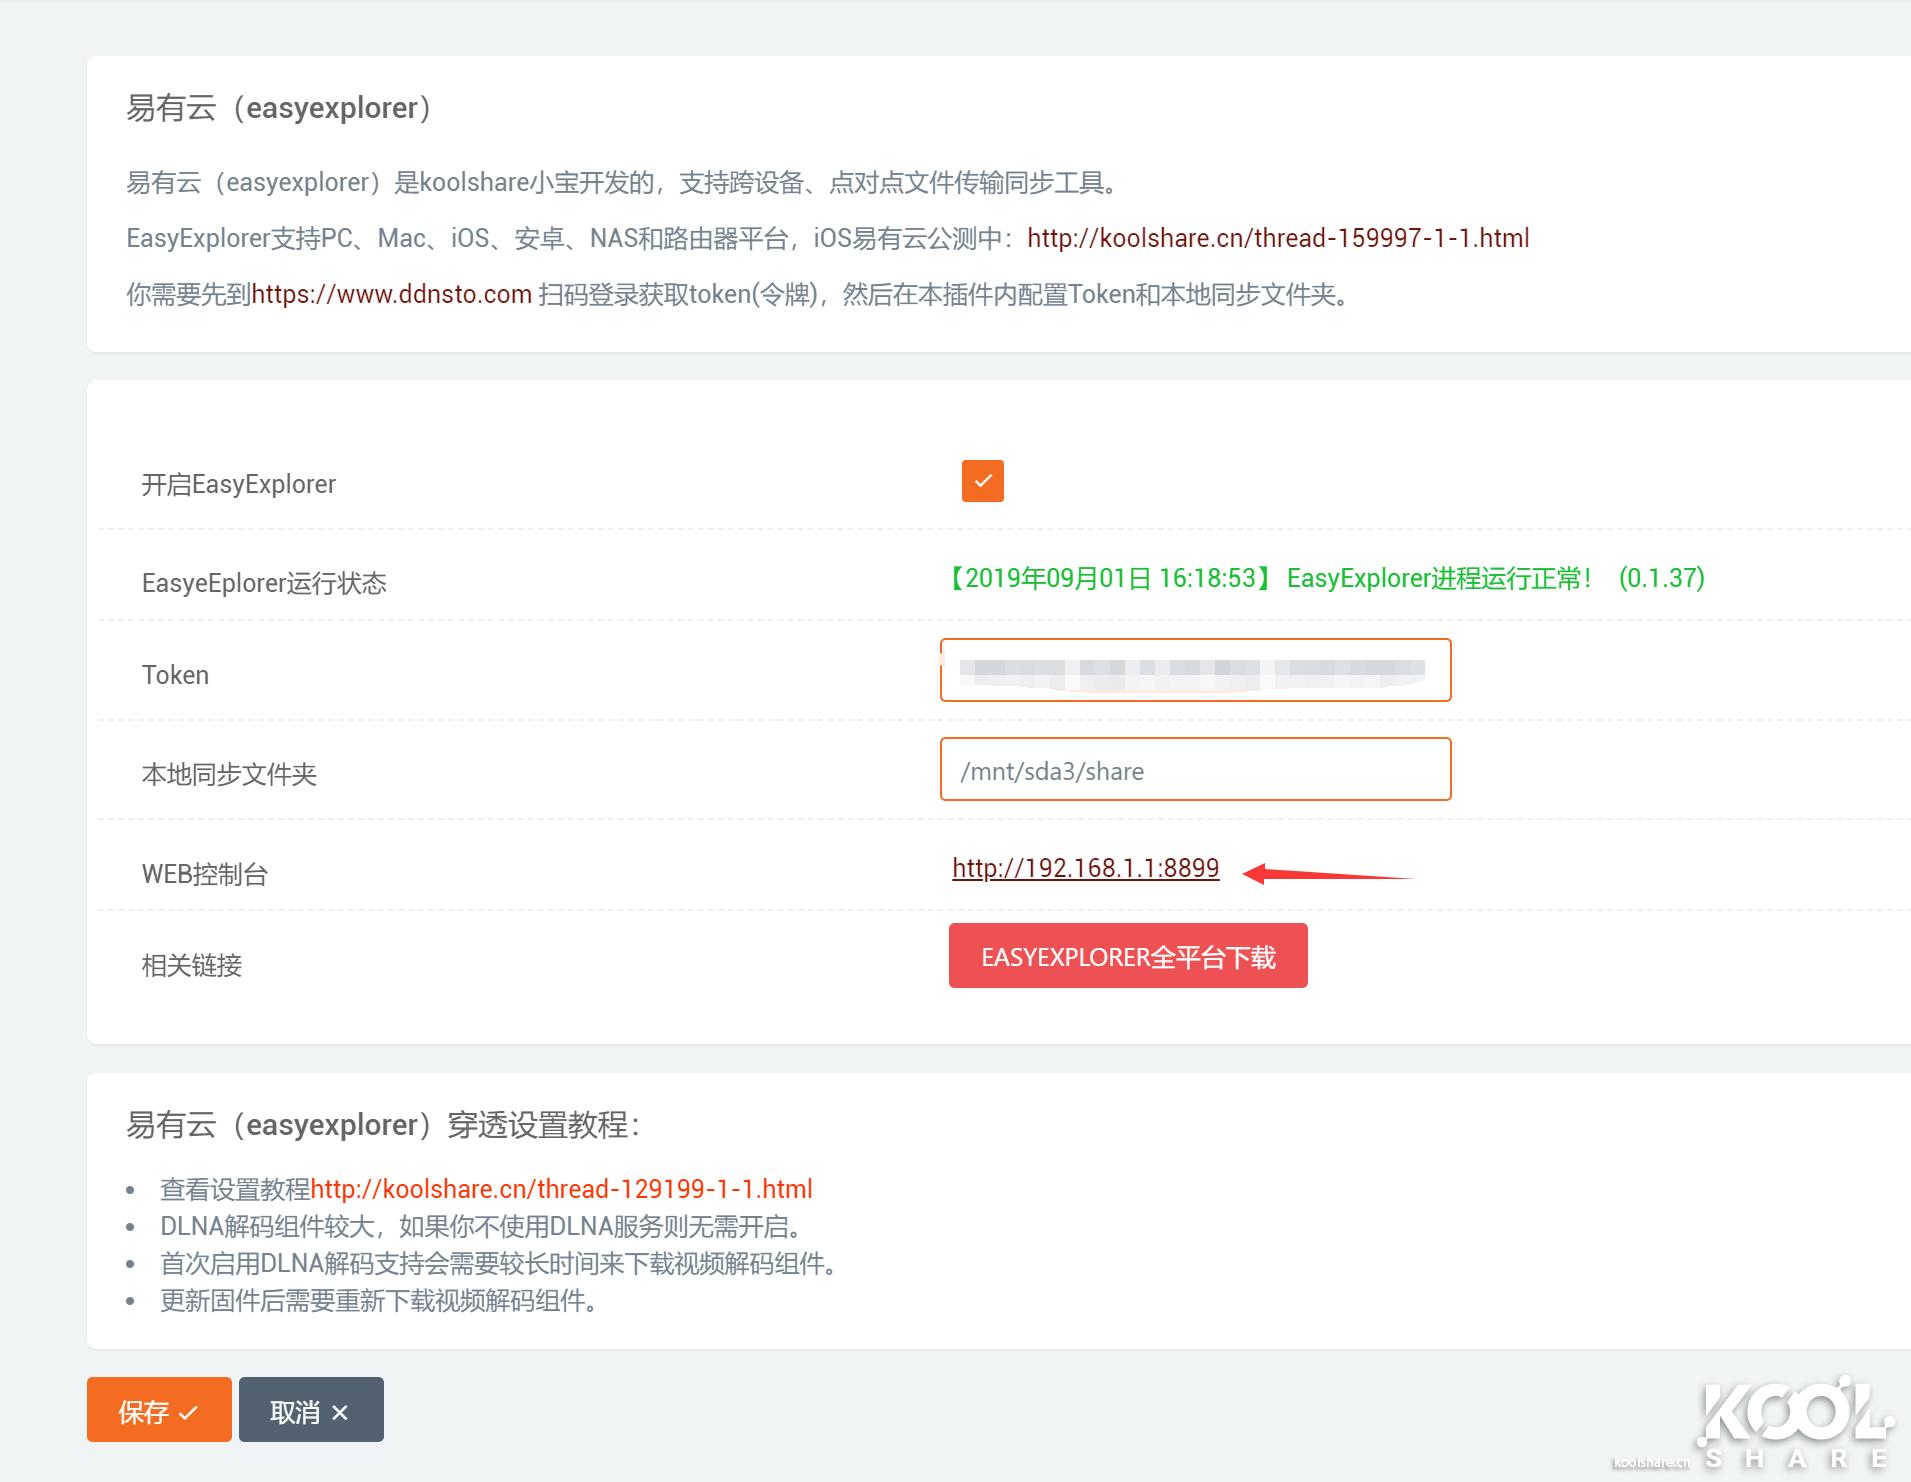Open the WEB控制台 link http://192.168.1.1:8899
Screen dimensions: 1911x1482
[1086, 868]
